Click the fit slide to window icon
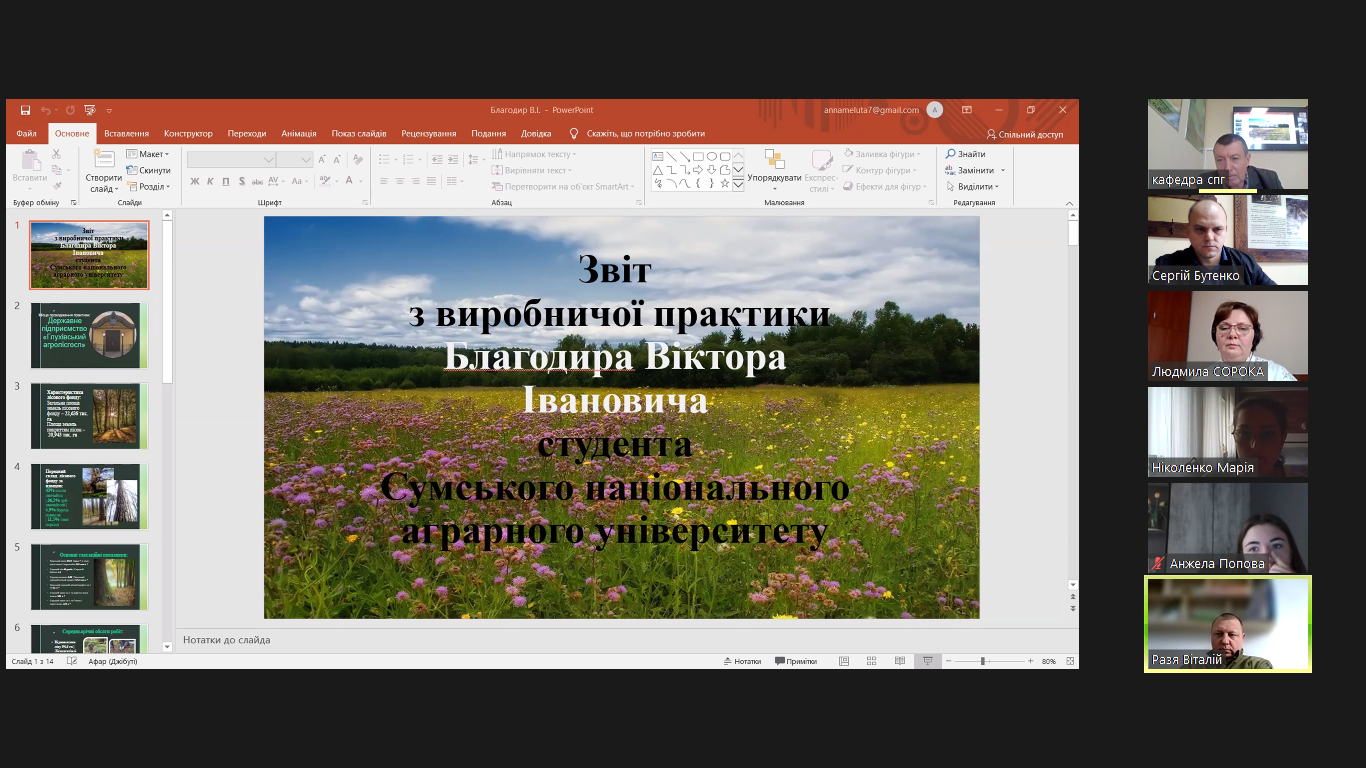The height and width of the screenshot is (768, 1366). [1071, 661]
